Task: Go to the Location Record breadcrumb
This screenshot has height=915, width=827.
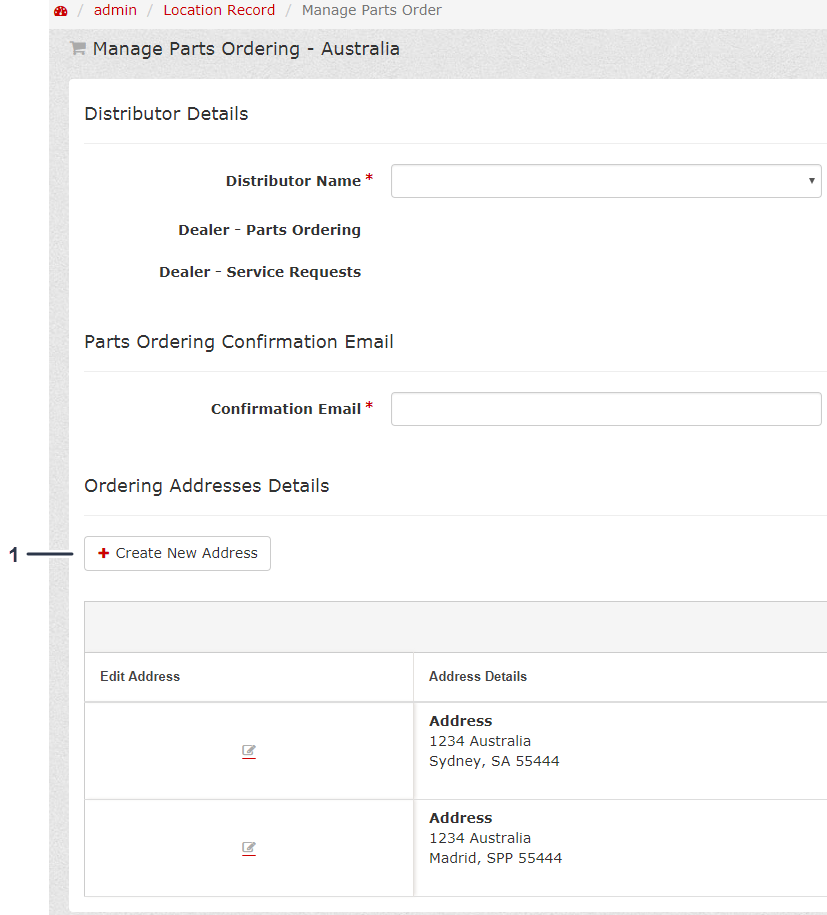Action: 219,10
